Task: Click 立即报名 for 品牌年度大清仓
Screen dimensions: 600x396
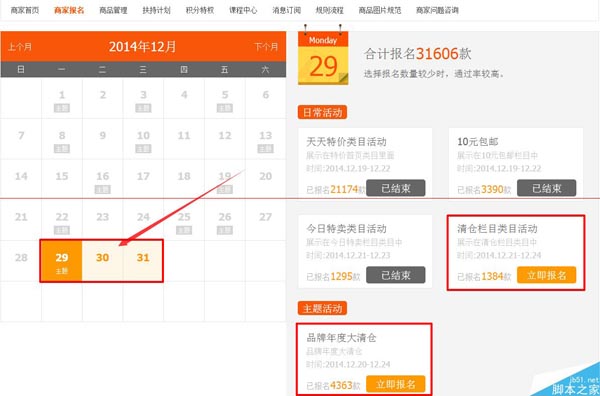Action: click(x=396, y=384)
